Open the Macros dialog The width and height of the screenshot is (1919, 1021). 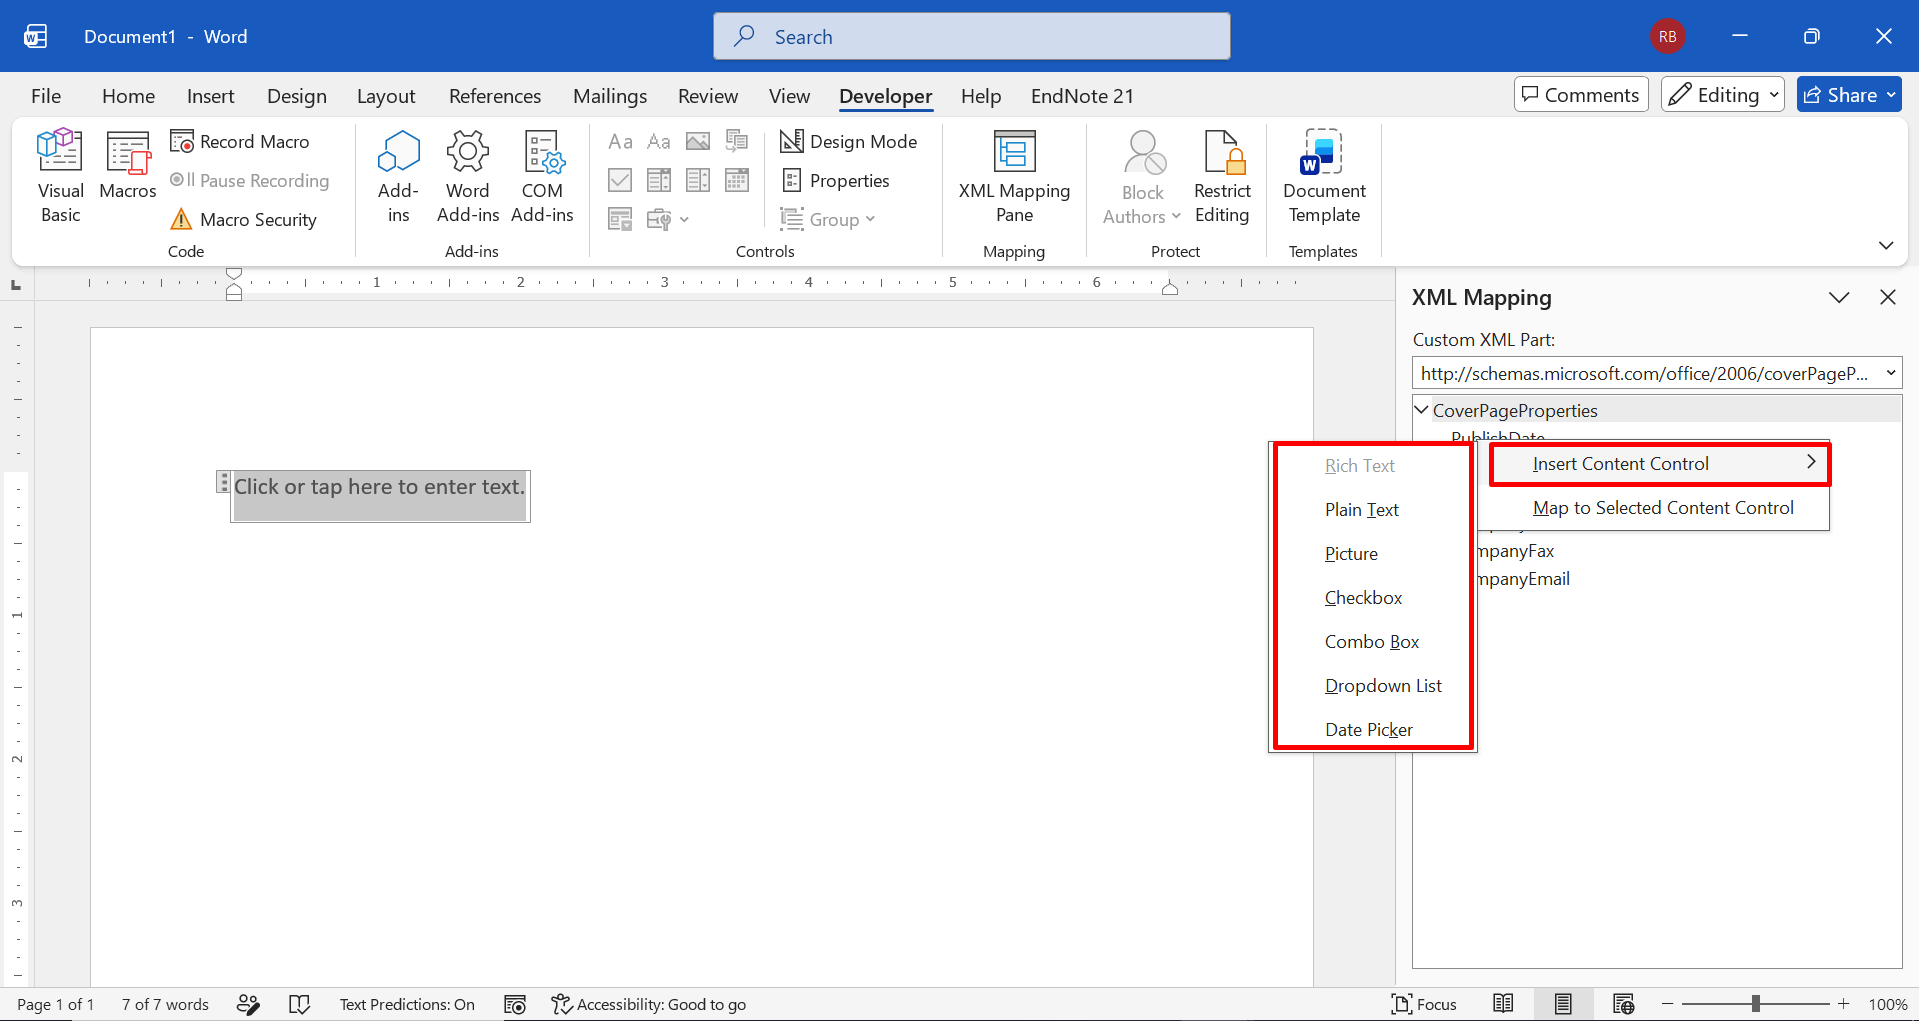pyautogui.click(x=128, y=165)
